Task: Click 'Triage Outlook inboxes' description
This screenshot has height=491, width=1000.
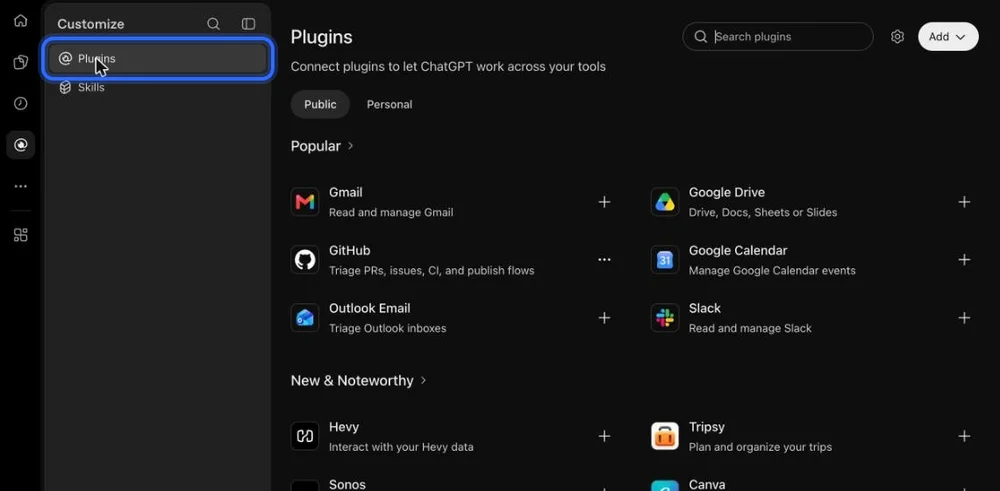Action: tap(388, 328)
